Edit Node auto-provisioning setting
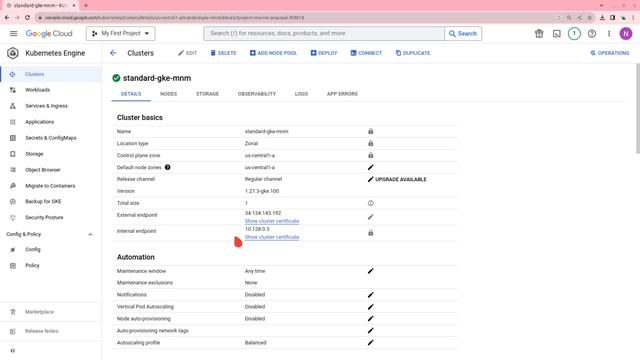Viewport: 640px width, 360px height. (x=371, y=319)
